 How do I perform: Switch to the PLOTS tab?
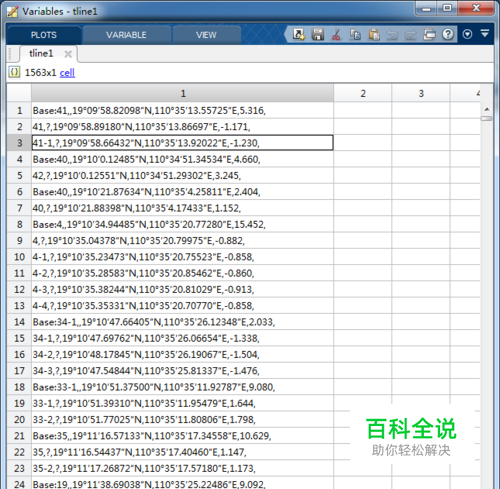point(44,35)
